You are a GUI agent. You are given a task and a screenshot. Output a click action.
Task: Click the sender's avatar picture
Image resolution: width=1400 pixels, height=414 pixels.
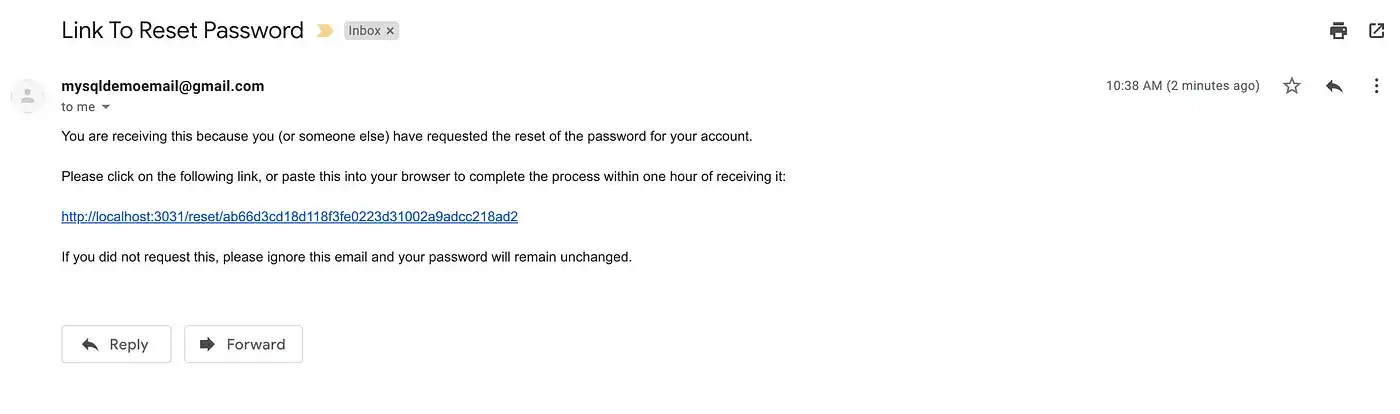click(x=27, y=96)
